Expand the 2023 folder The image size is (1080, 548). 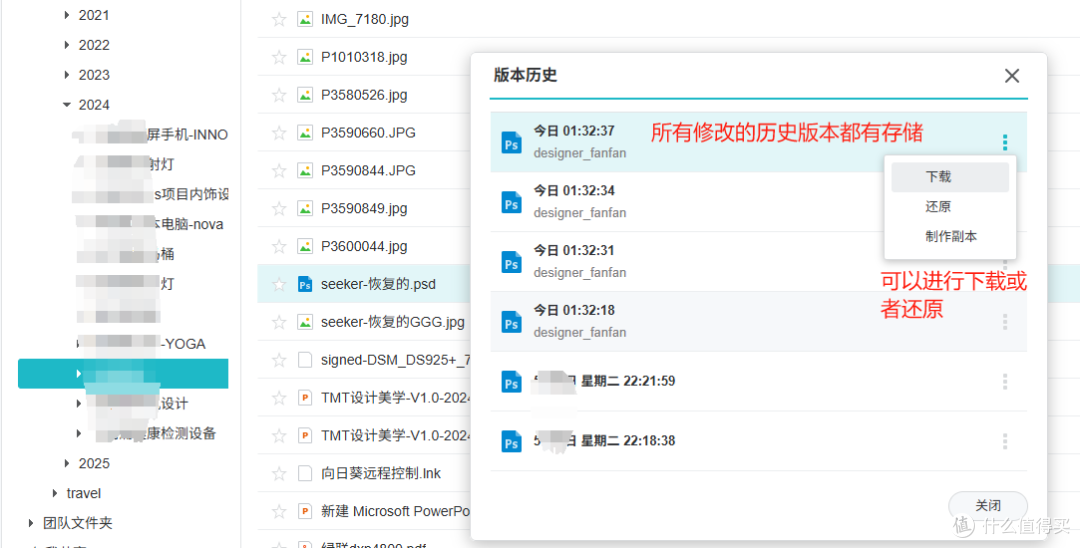click(x=67, y=74)
